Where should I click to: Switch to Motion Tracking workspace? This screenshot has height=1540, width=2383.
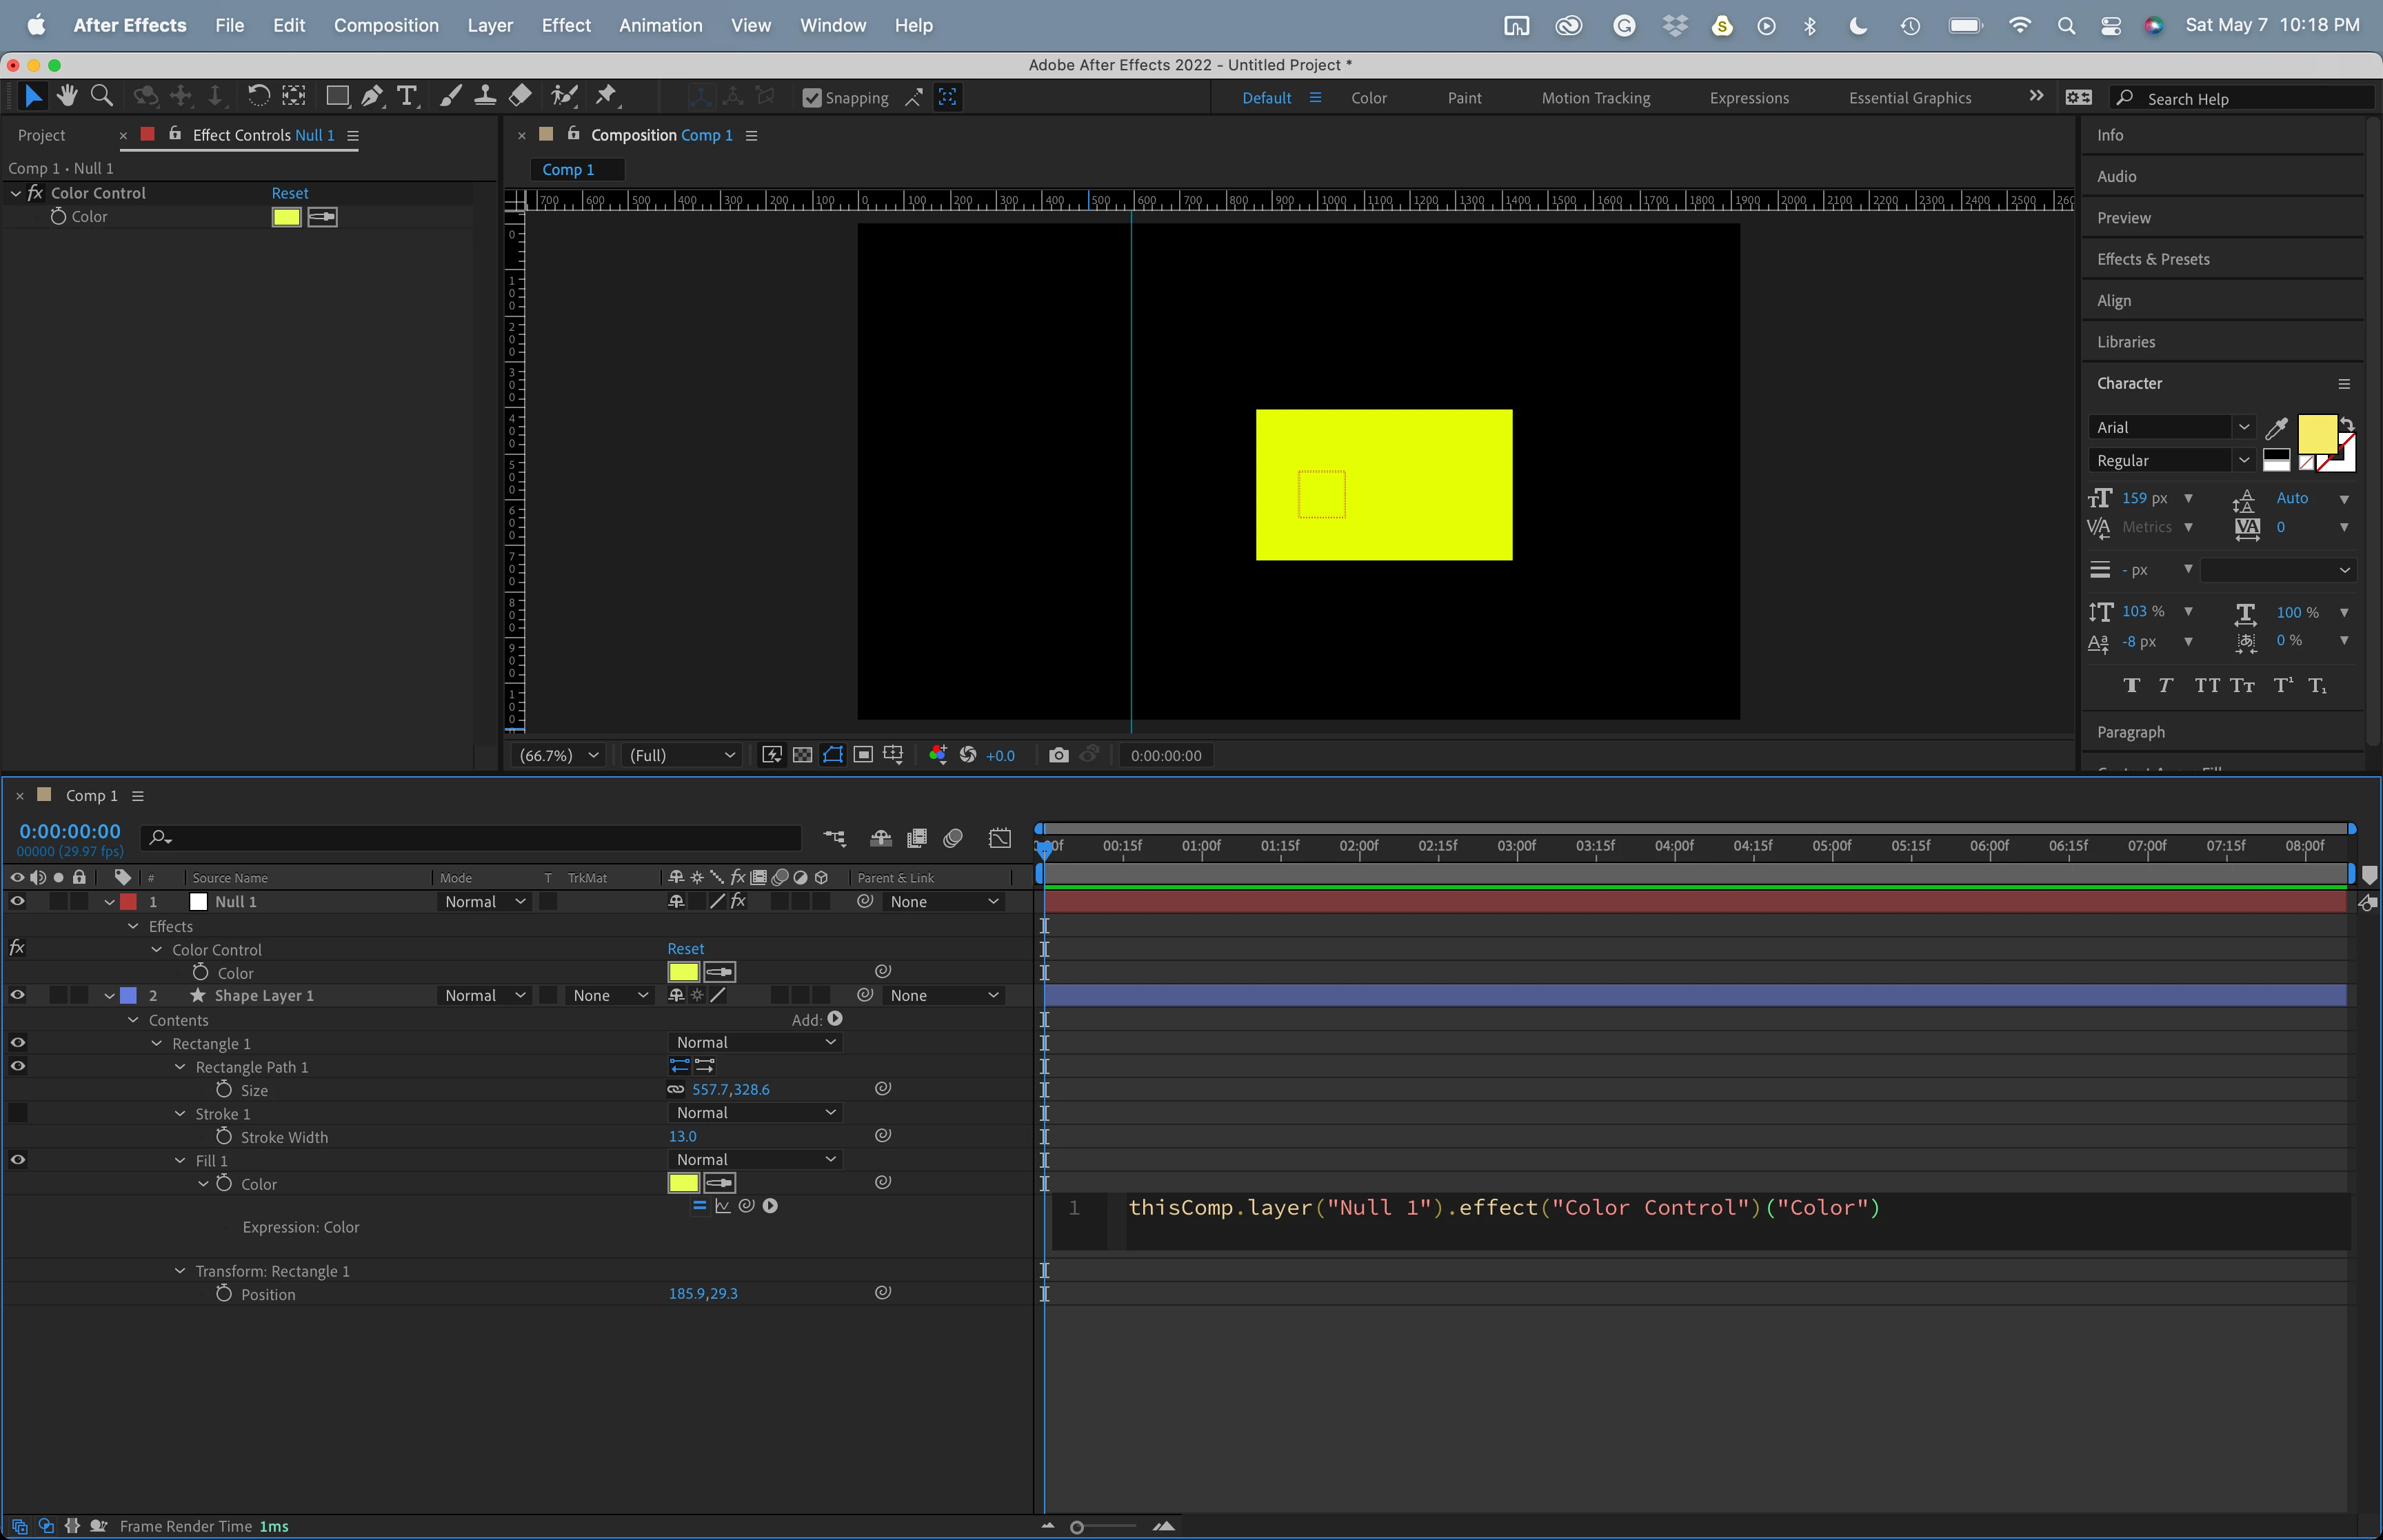coord(1595,98)
